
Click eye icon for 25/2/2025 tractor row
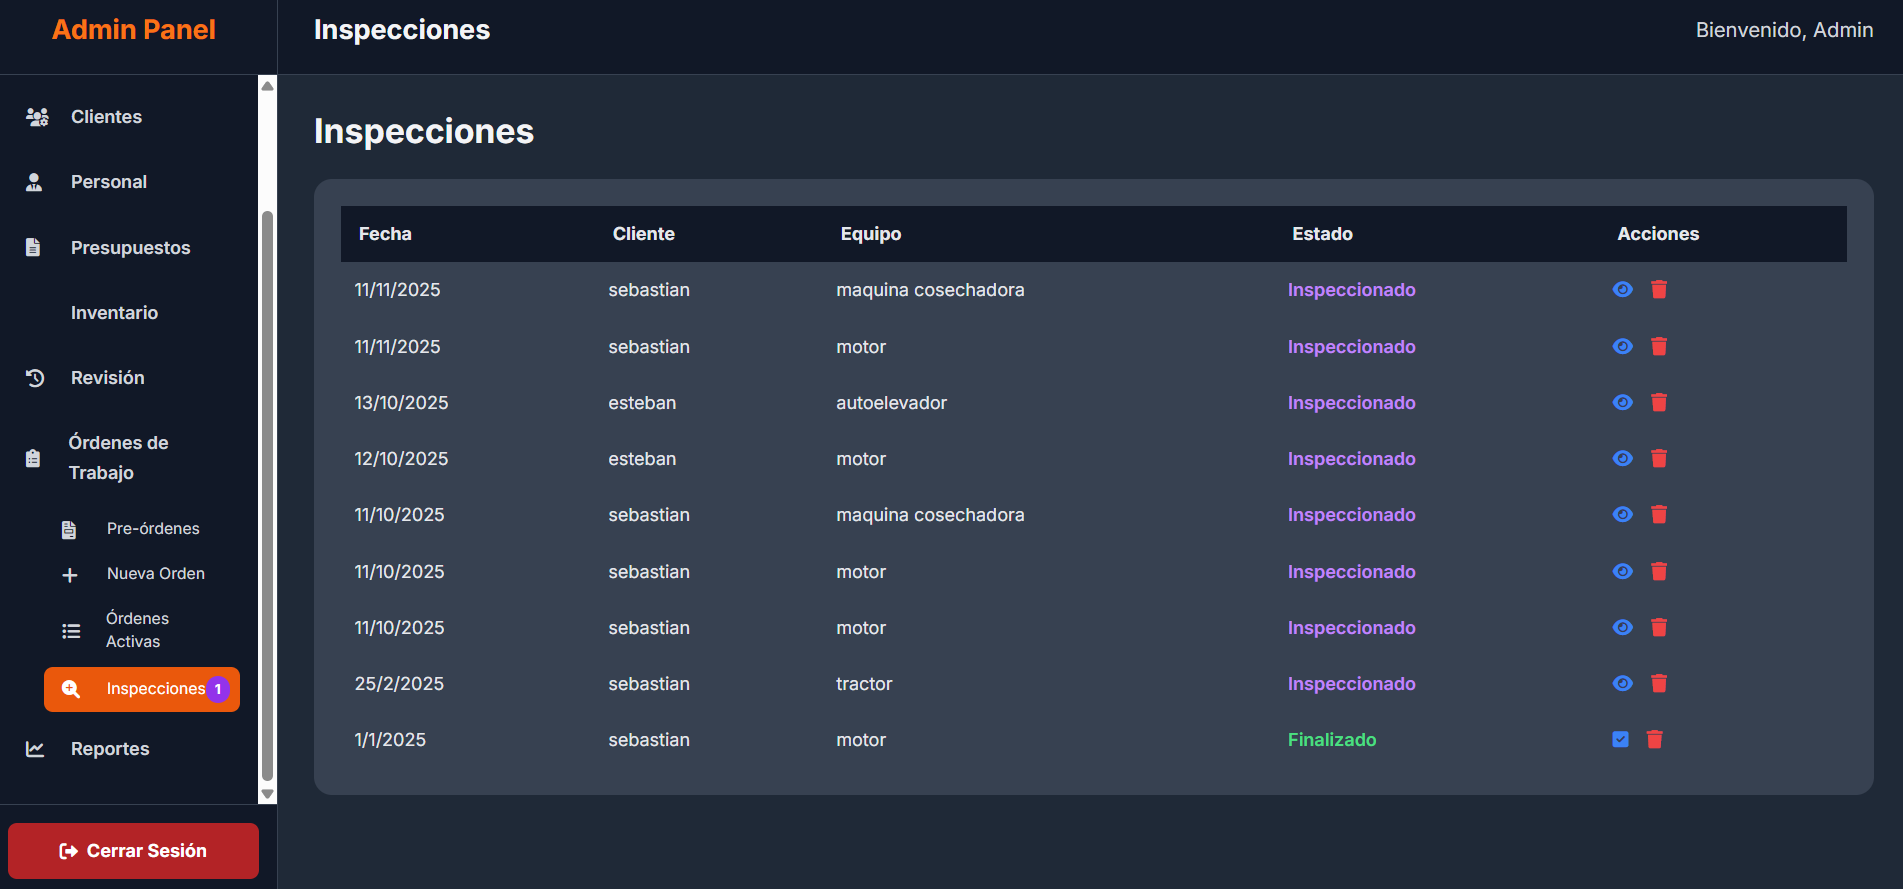tap(1622, 683)
